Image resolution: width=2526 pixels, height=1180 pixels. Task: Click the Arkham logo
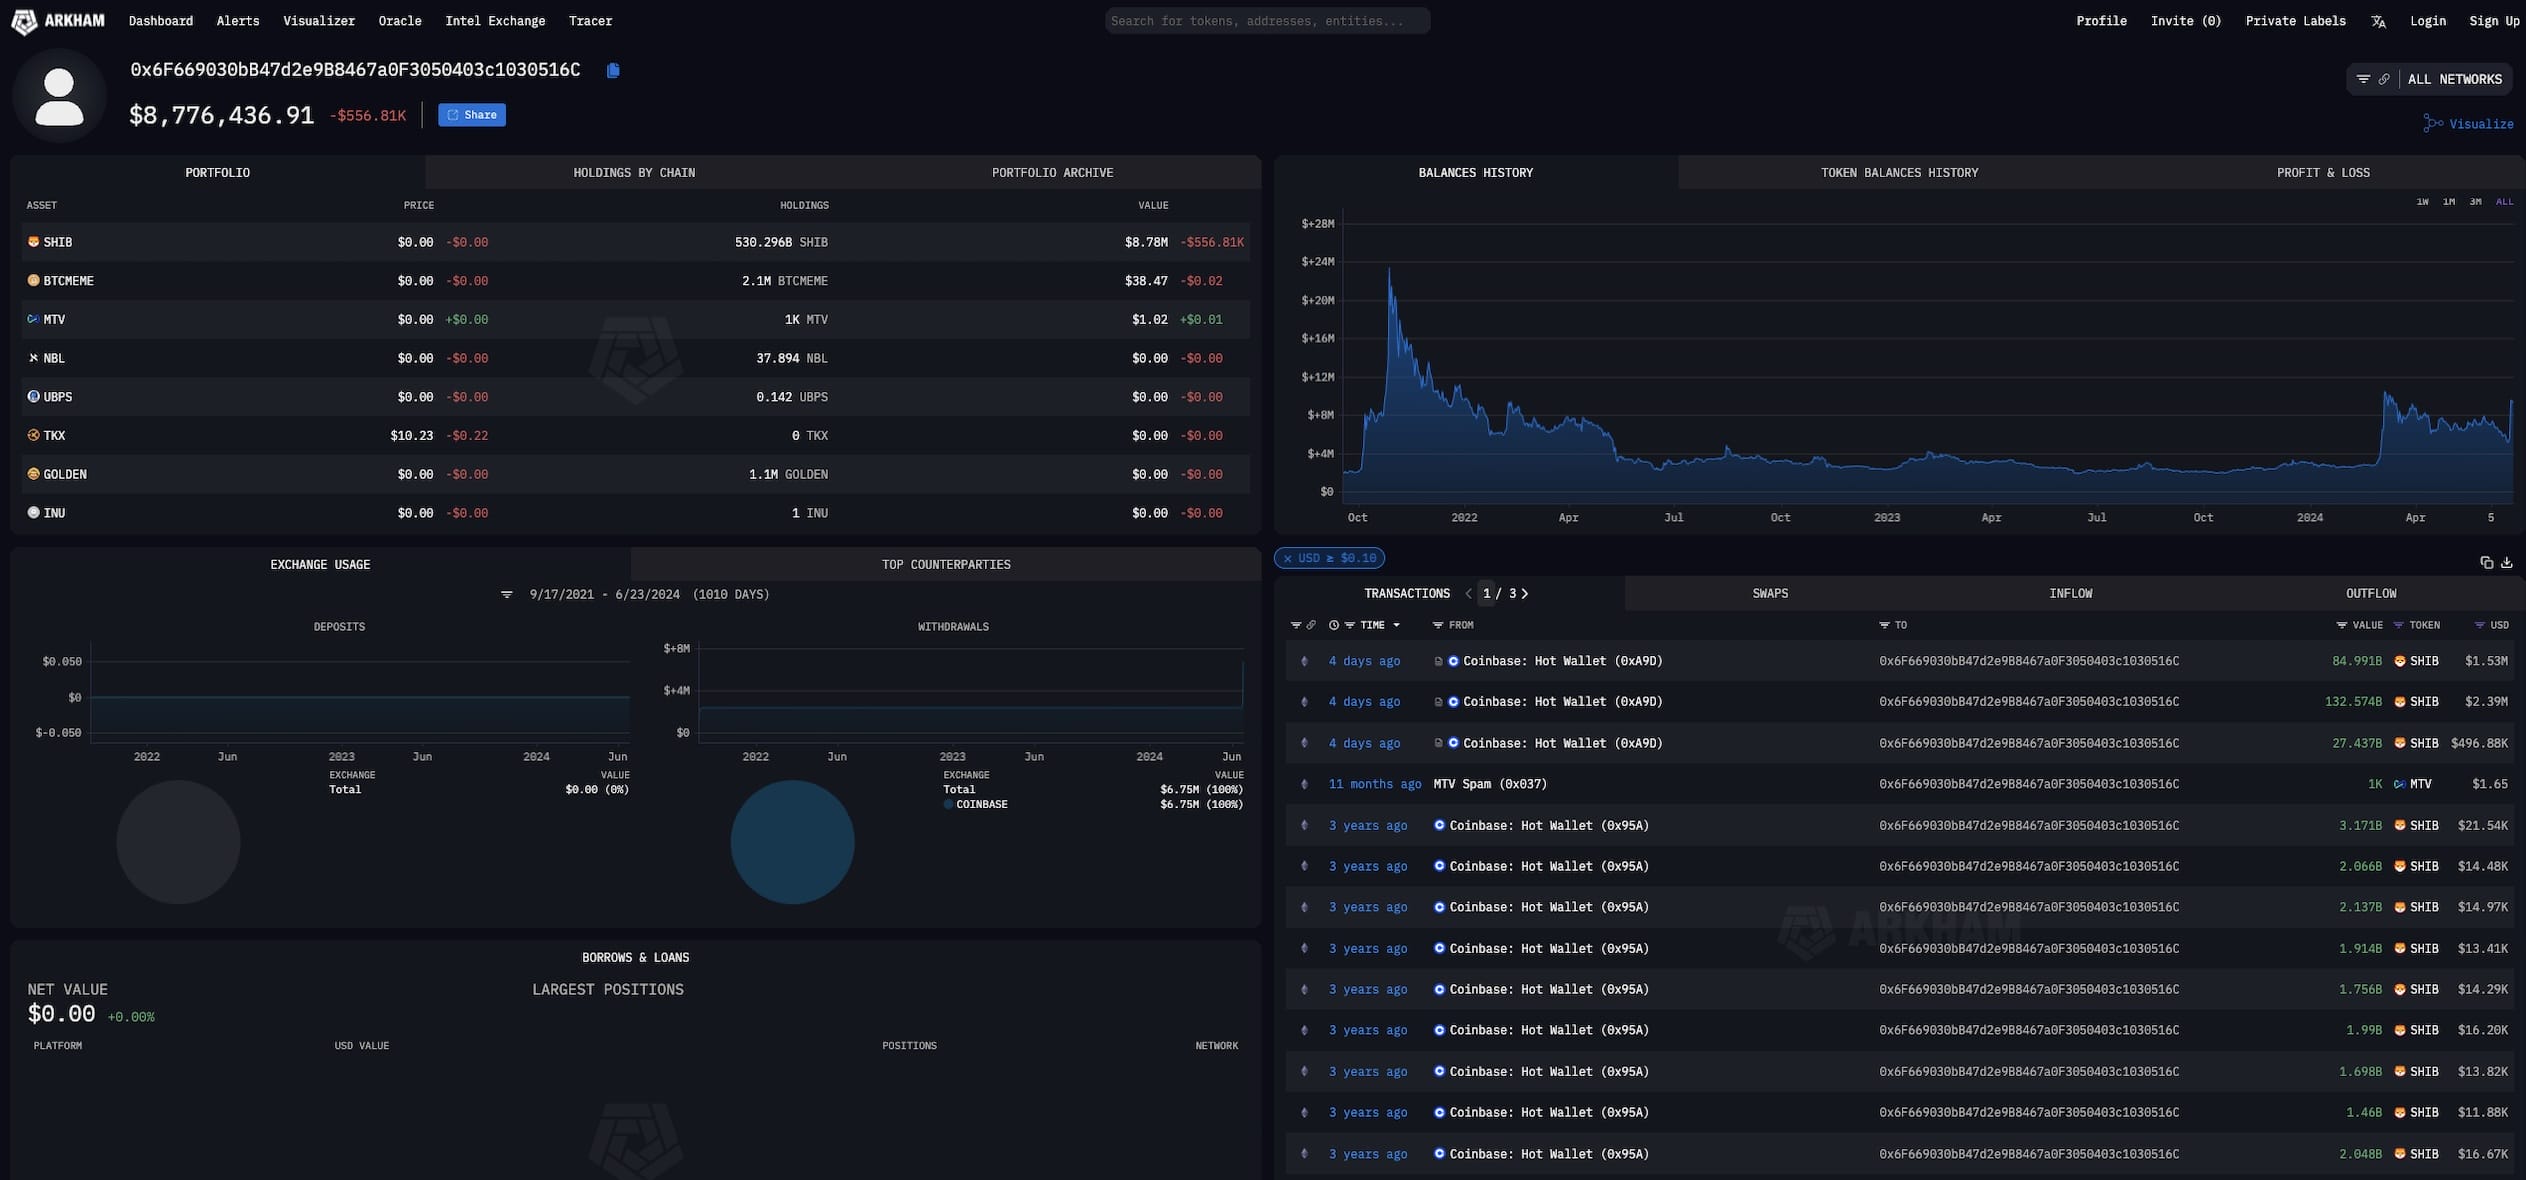pyautogui.click(x=58, y=21)
